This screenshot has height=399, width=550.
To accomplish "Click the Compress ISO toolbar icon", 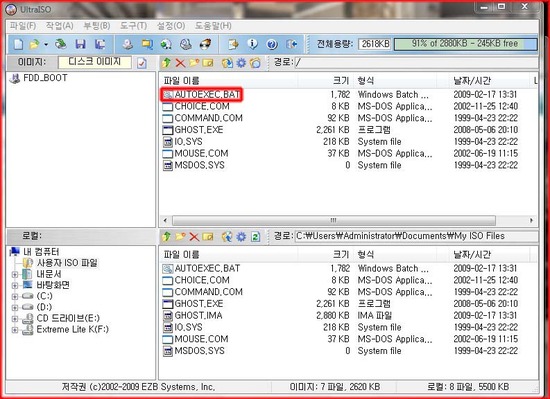I will point(166,44).
